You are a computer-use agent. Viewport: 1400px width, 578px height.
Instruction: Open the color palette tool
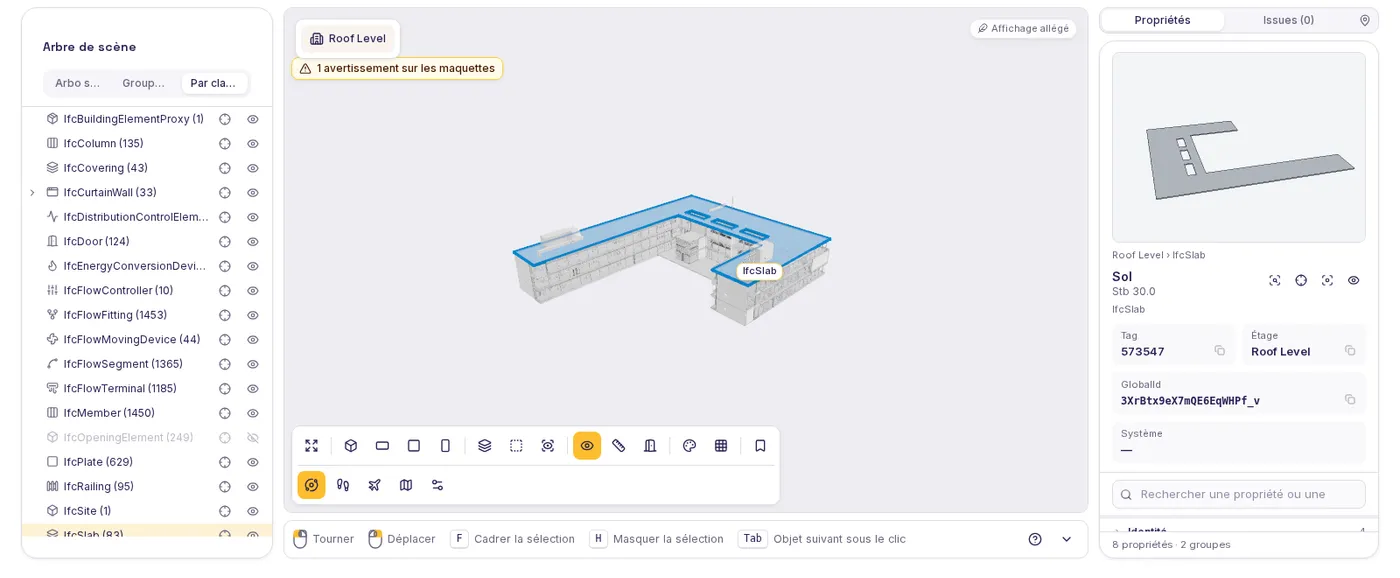[689, 446]
